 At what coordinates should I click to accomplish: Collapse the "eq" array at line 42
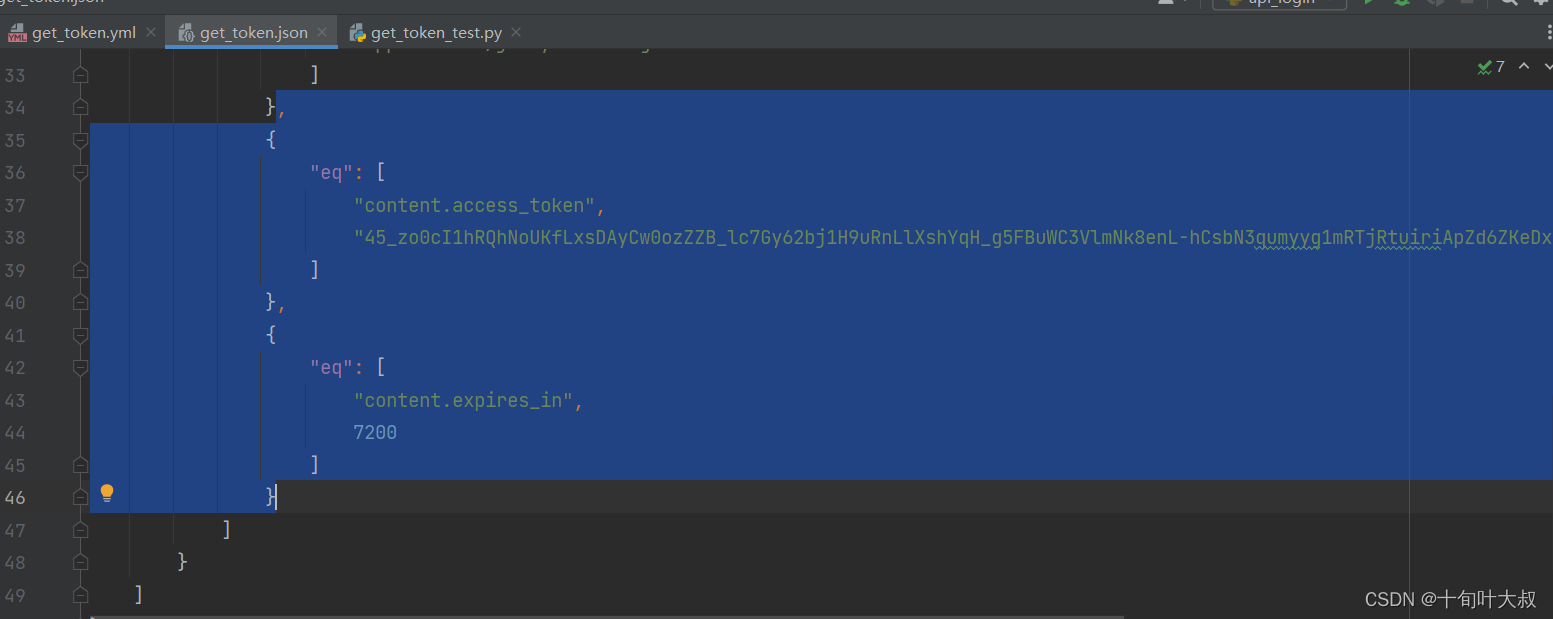[81, 368]
